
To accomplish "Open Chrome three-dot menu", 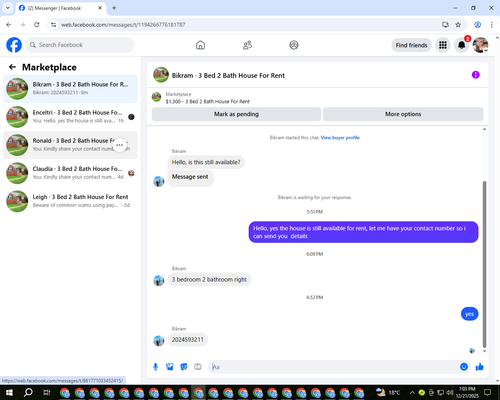I will (x=492, y=25).
